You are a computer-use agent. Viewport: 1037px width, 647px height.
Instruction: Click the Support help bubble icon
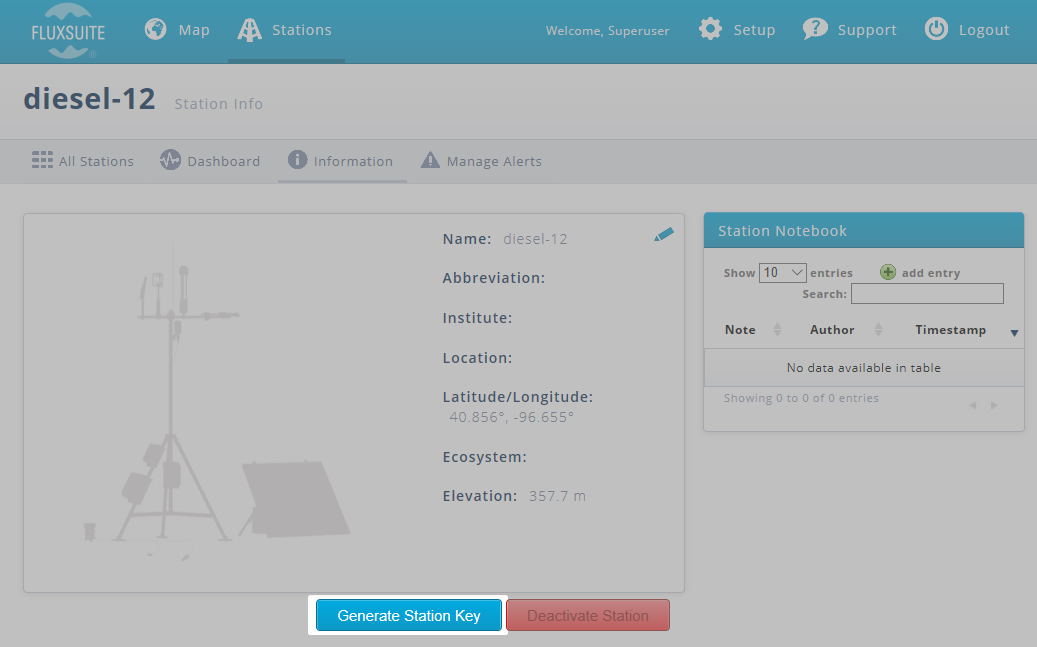pyautogui.click(x=816, y=30)
